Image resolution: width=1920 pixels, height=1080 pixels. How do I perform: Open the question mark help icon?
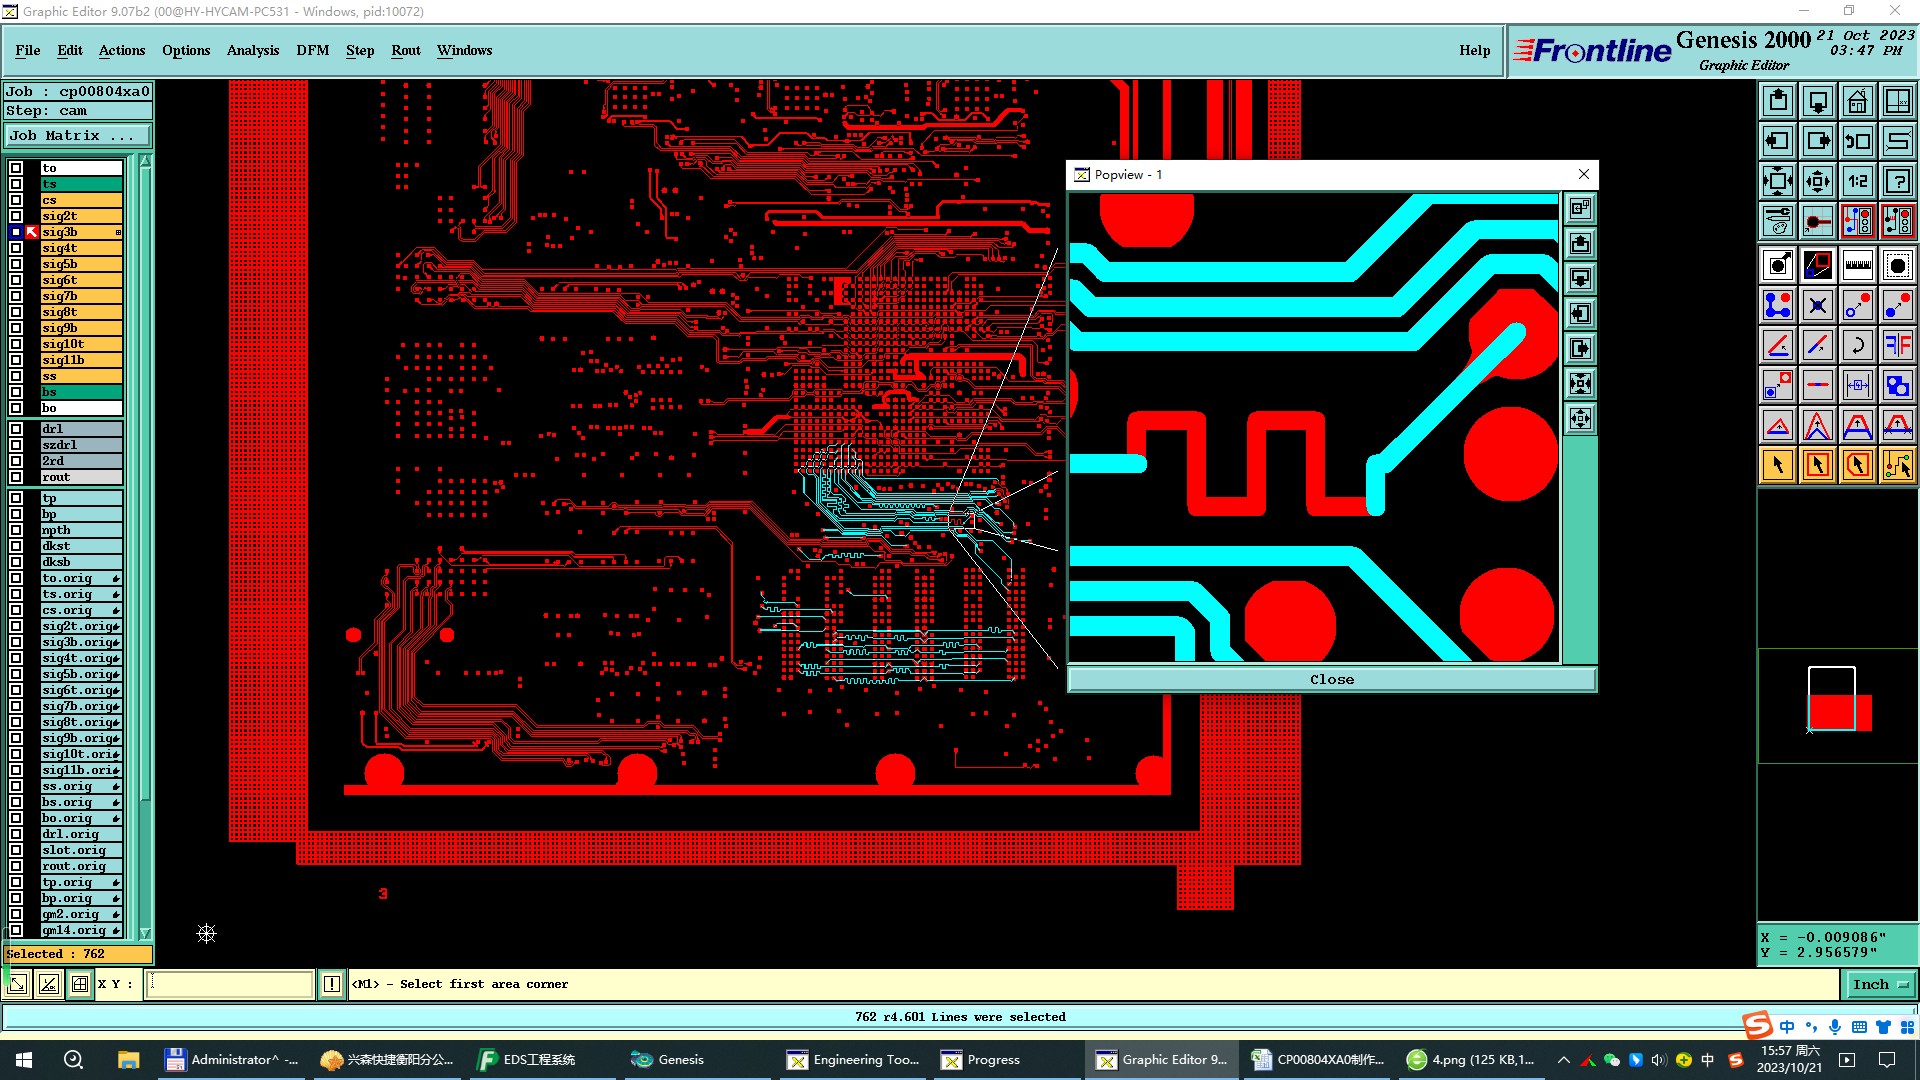[1897, 181]
